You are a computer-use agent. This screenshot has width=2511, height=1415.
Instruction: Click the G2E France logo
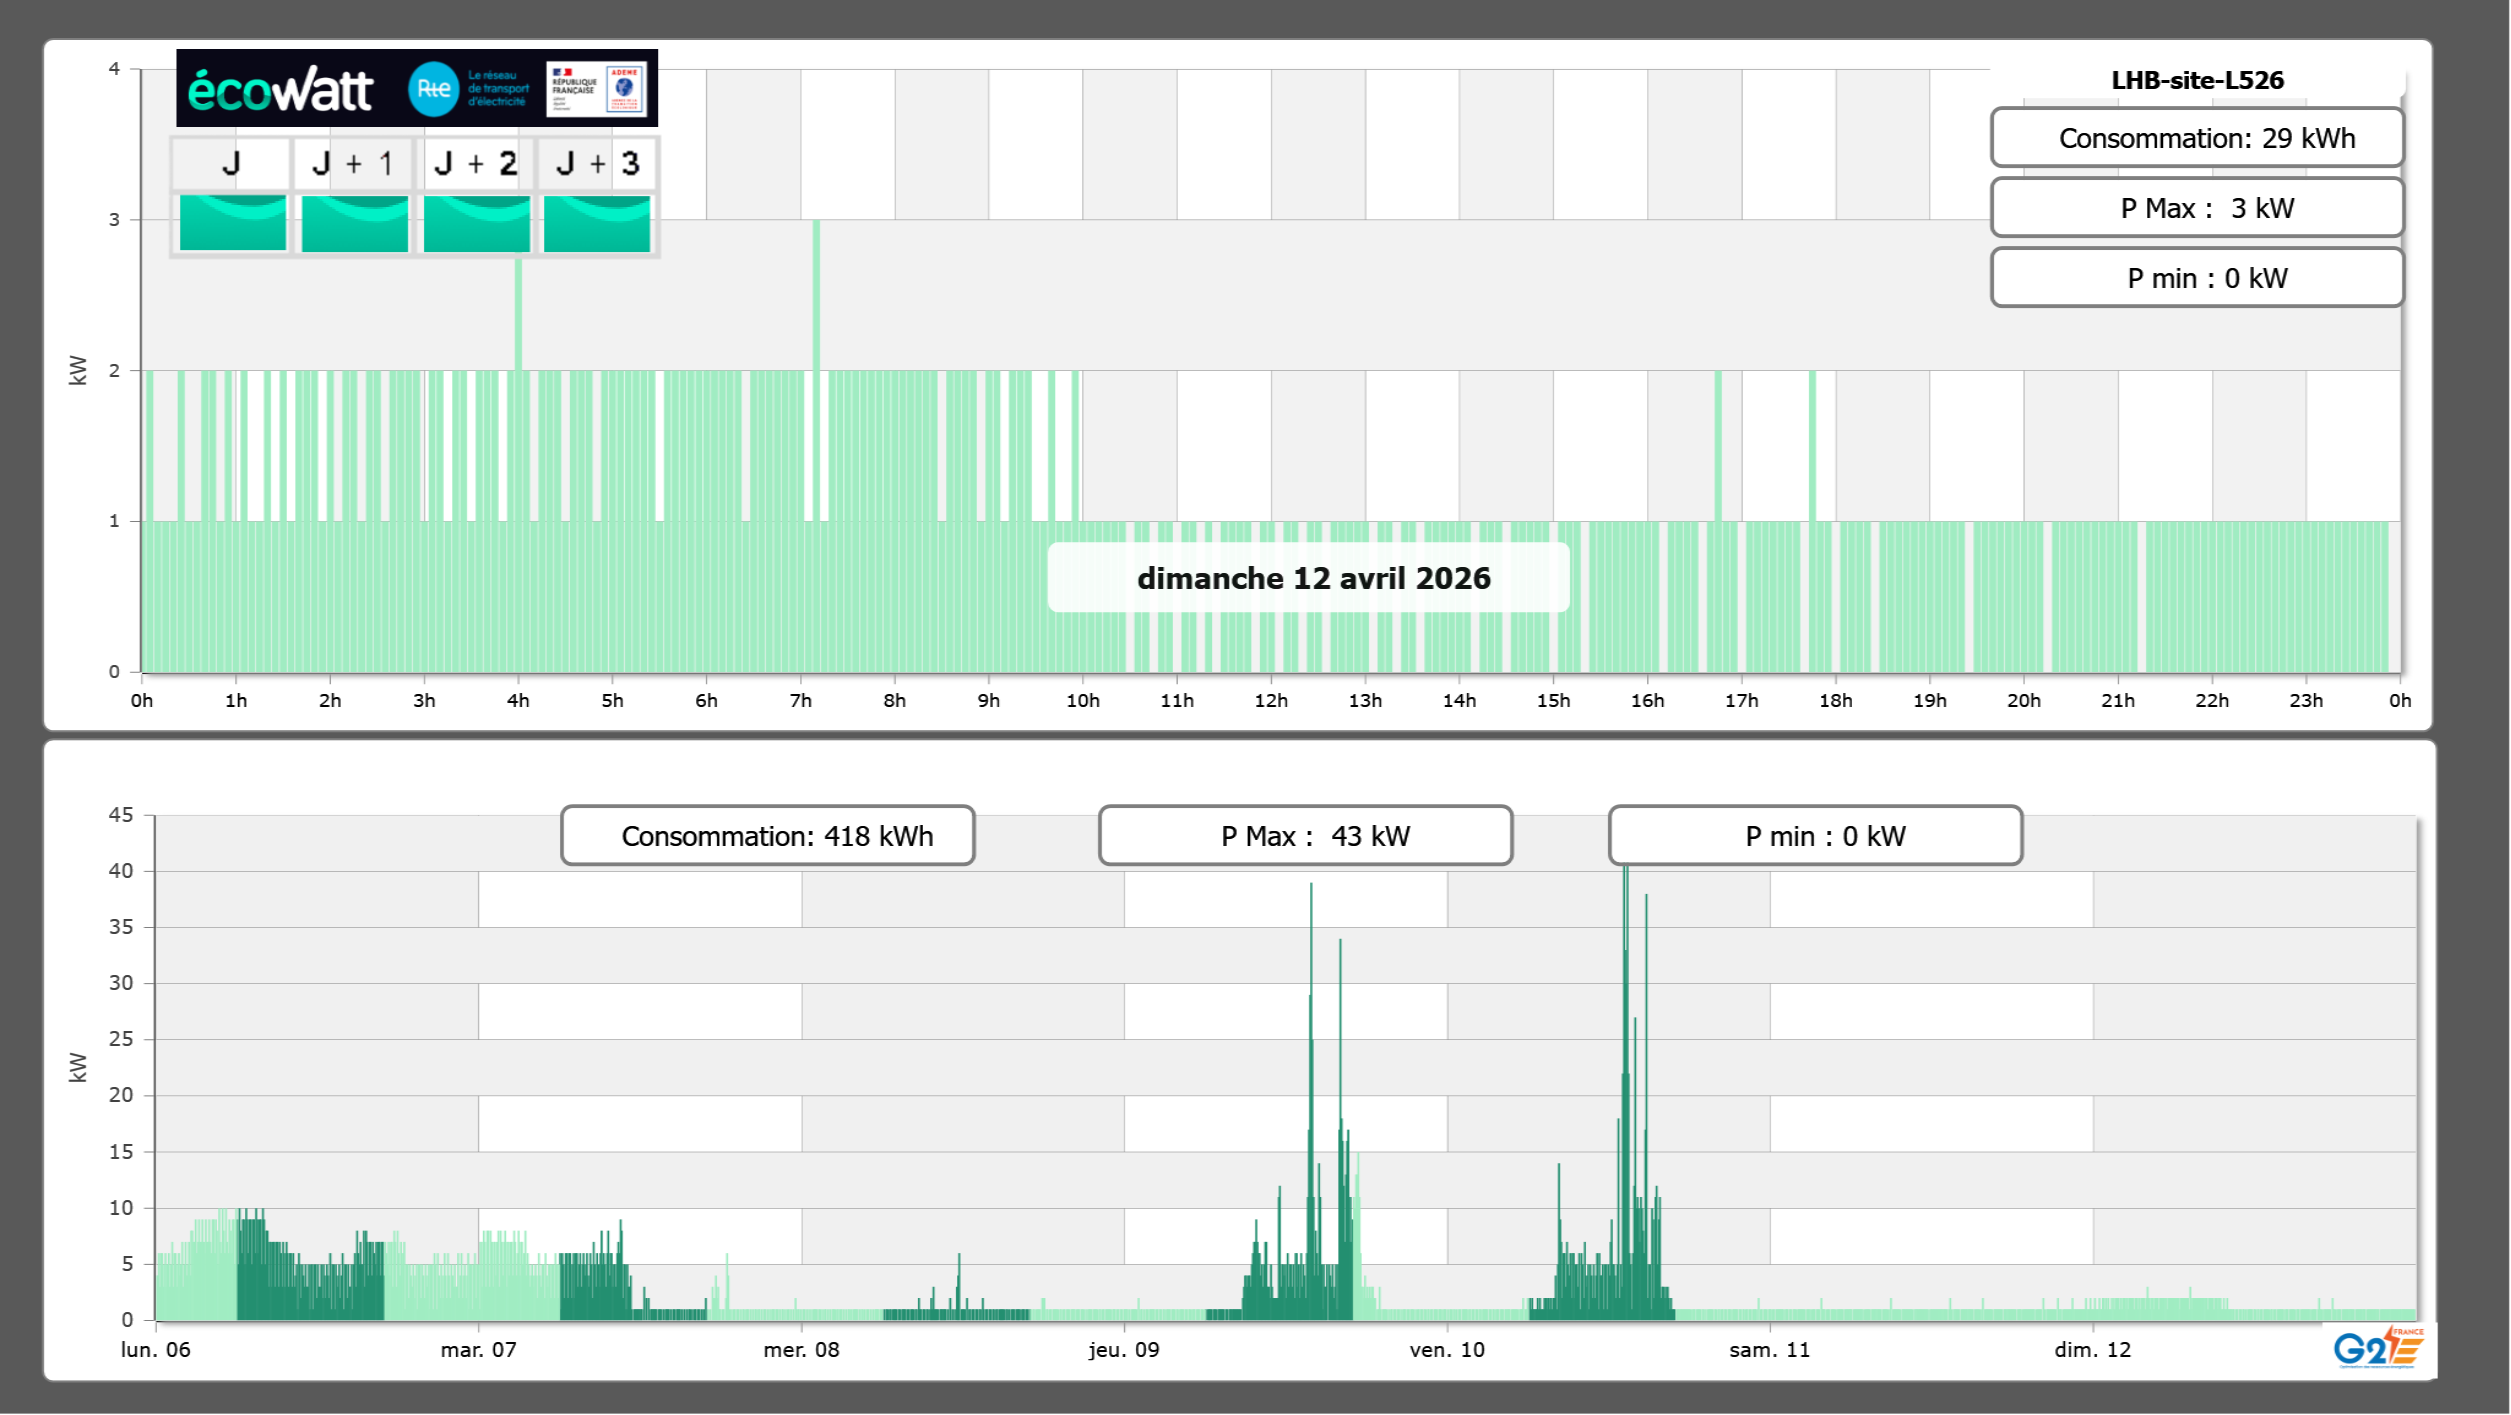2377,1348
